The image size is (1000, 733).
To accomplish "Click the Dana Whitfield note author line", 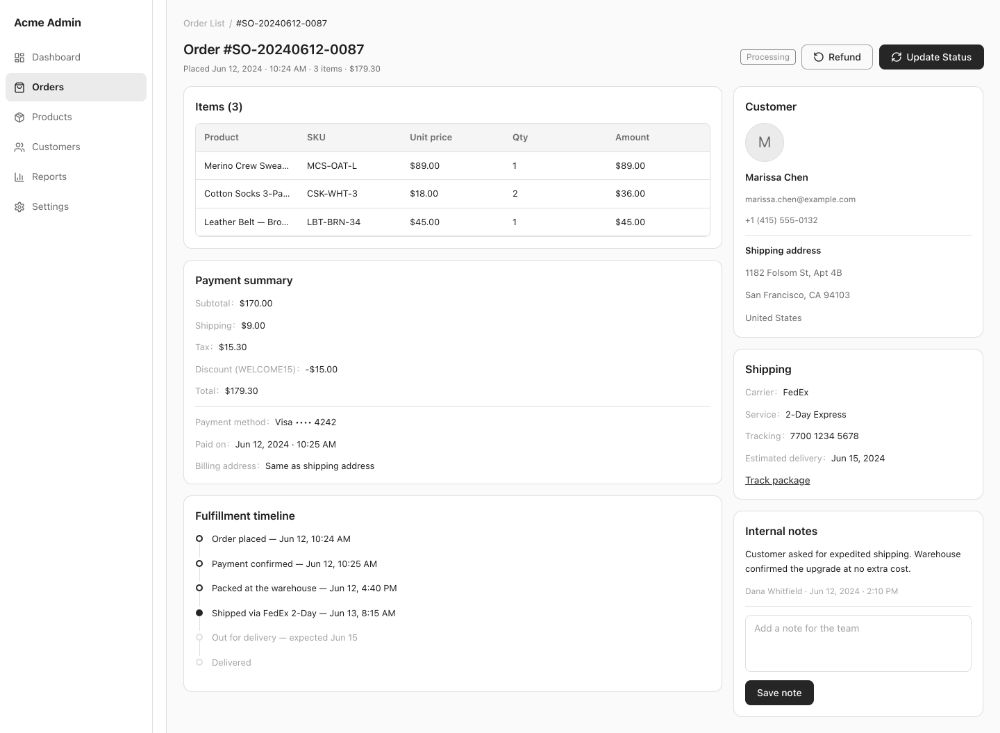I will [x=821, y=591].
